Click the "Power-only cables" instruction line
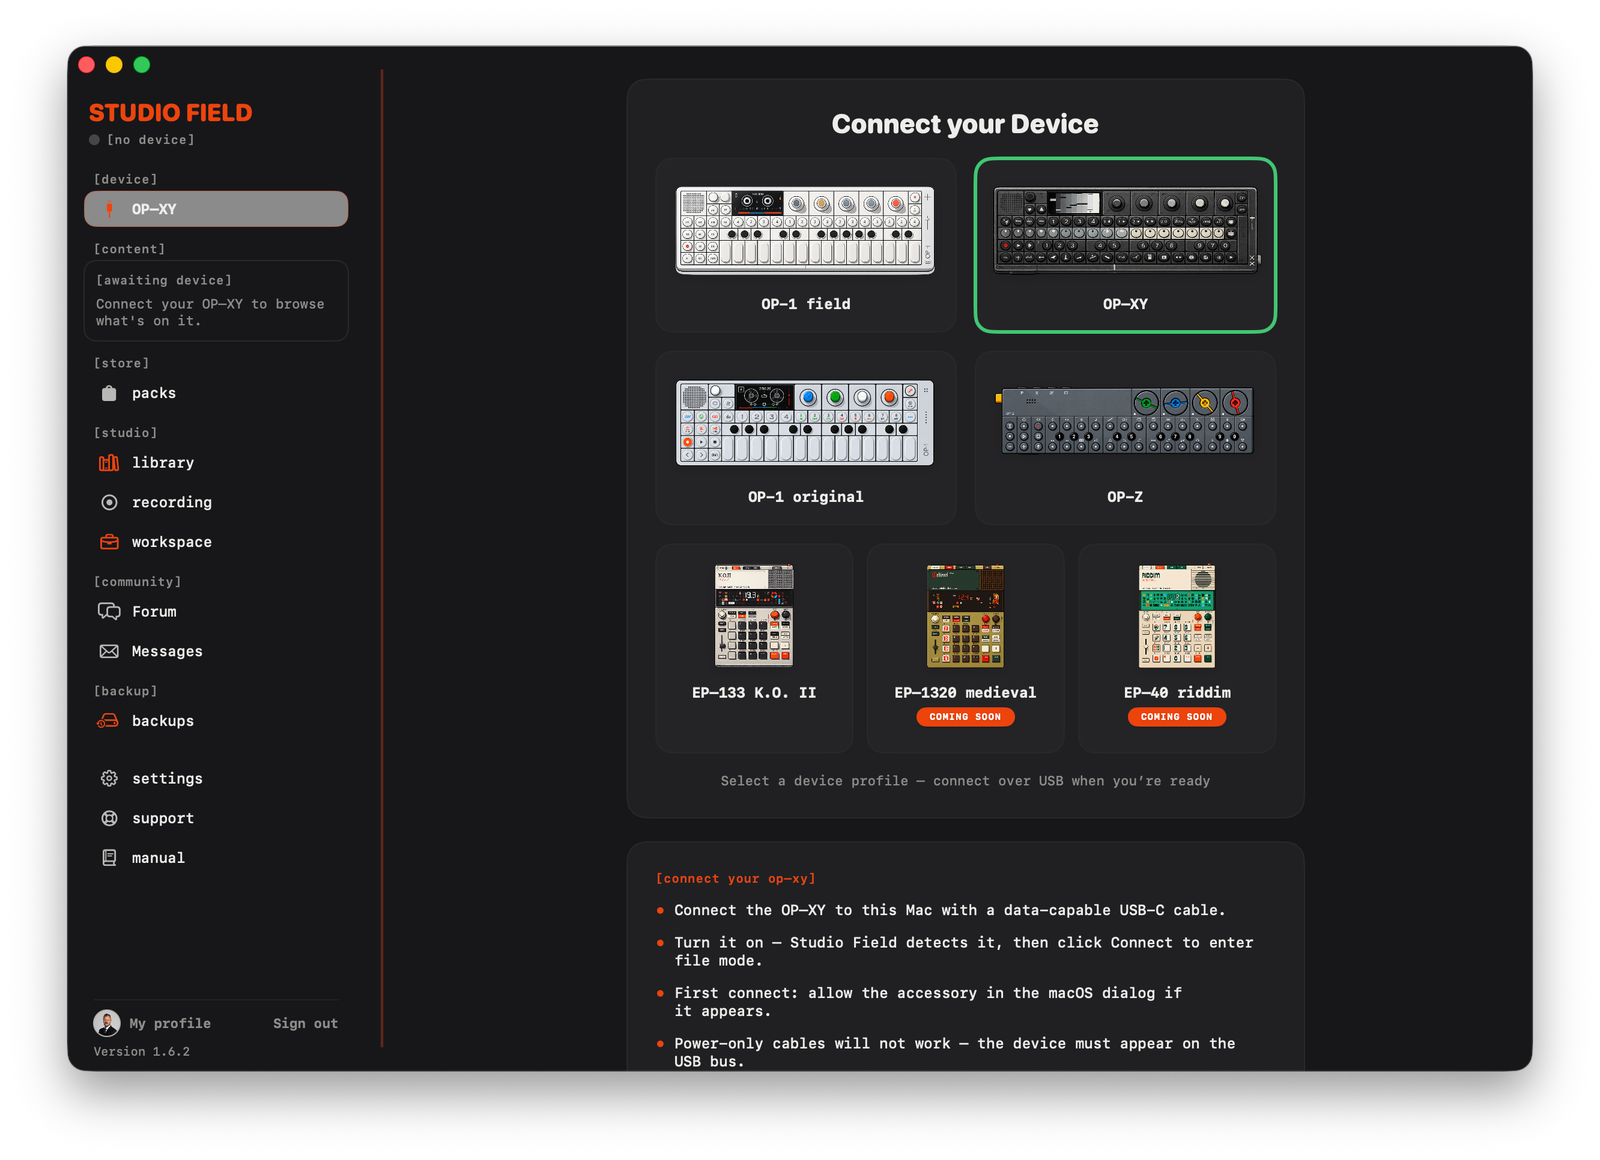The image size is (1600, 1160). click(x=955, y=1052)
